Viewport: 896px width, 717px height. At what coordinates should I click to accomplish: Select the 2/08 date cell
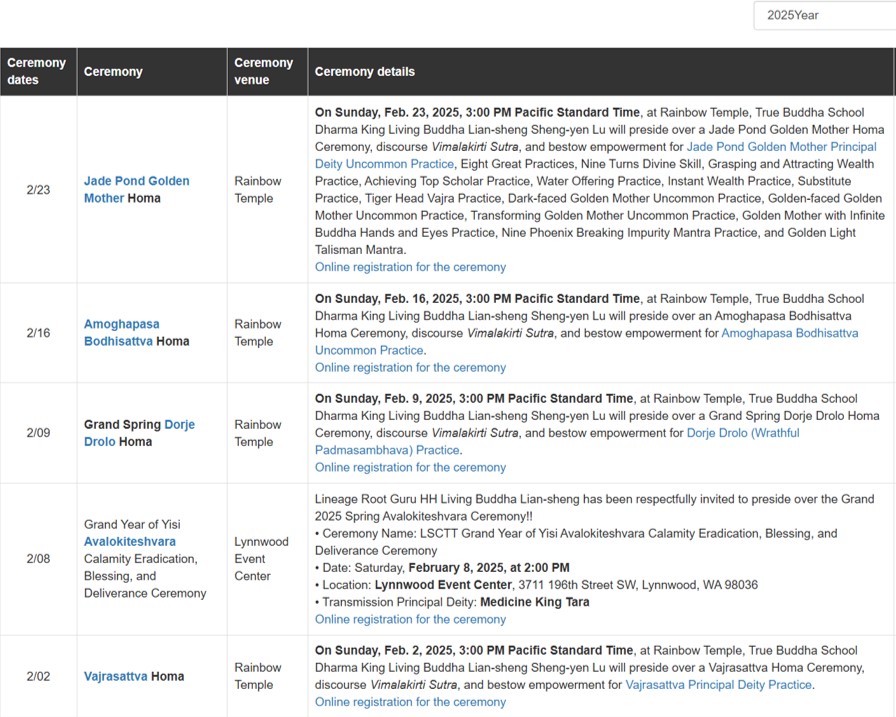38,559
